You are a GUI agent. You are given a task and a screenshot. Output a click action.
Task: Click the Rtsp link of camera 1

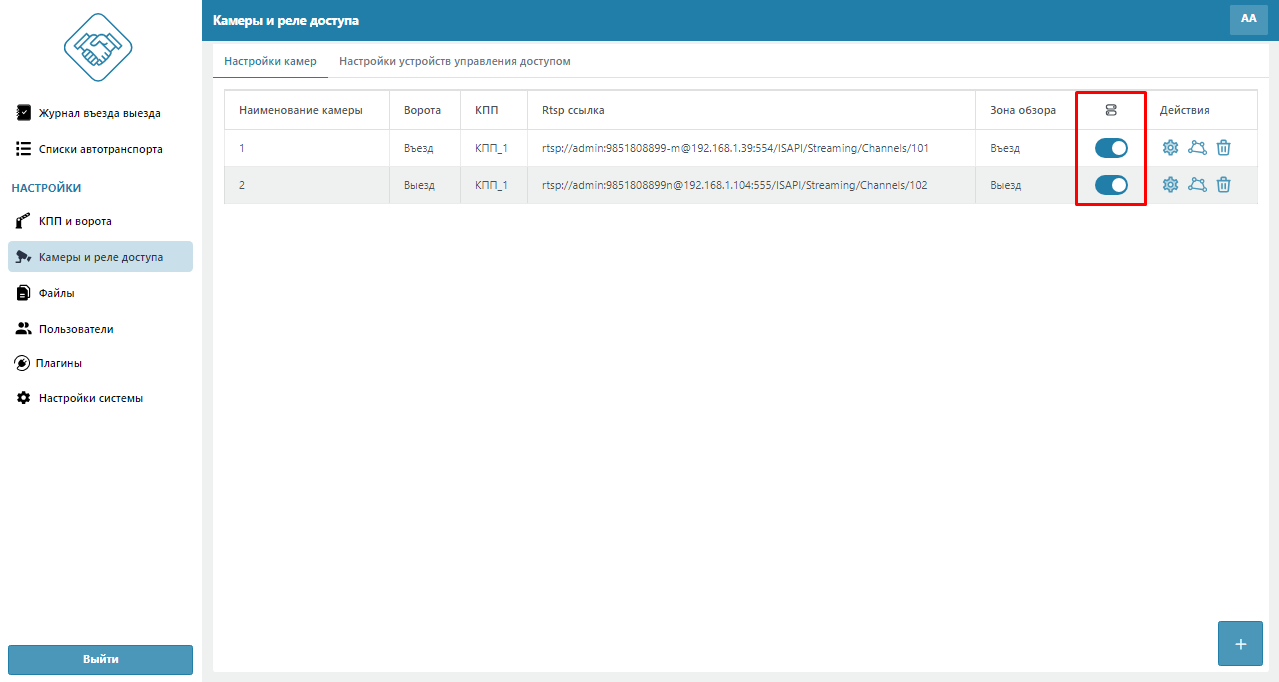coord(735,148)
